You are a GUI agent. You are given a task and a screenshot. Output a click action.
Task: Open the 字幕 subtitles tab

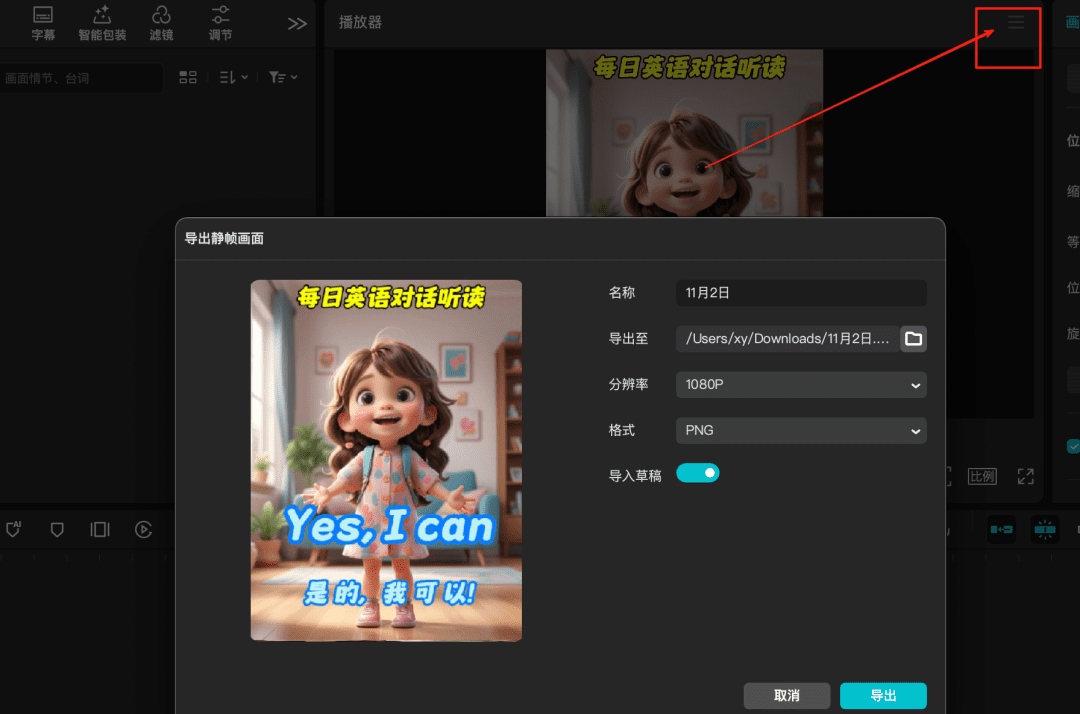[43, 23]
